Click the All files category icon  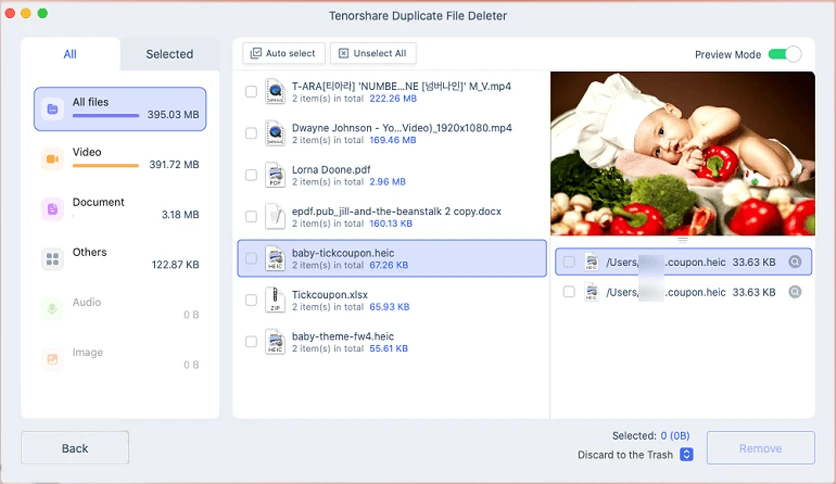[x=52, y=109]
